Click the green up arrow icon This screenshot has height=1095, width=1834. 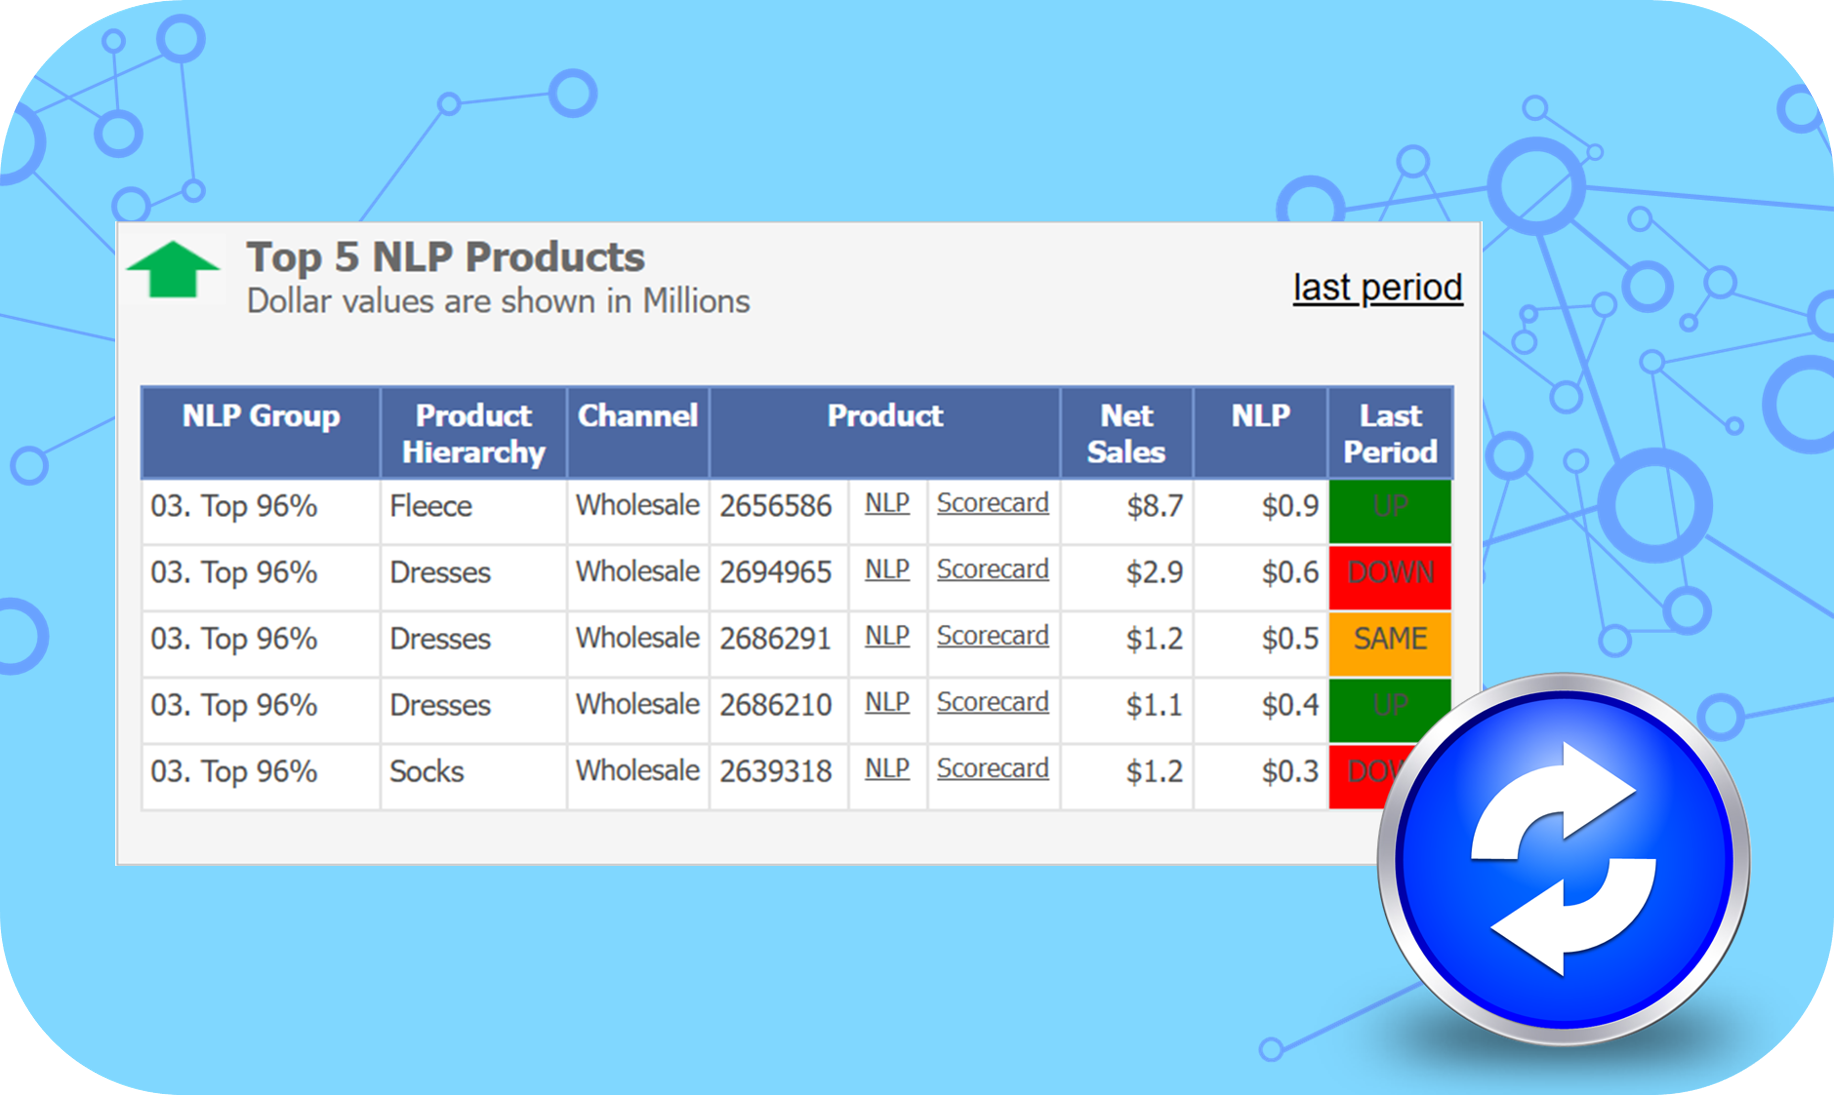point(173,269)
